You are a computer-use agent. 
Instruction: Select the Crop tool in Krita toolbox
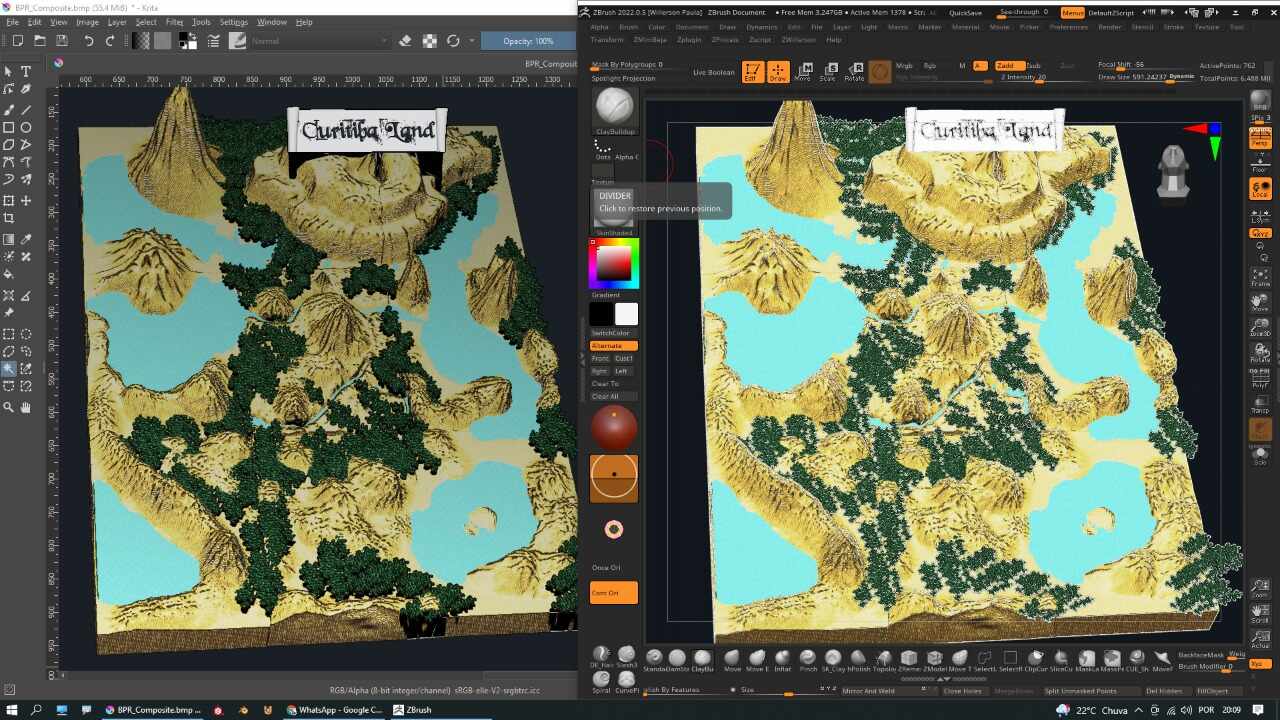pyautogui.click(x=9, y=218)
